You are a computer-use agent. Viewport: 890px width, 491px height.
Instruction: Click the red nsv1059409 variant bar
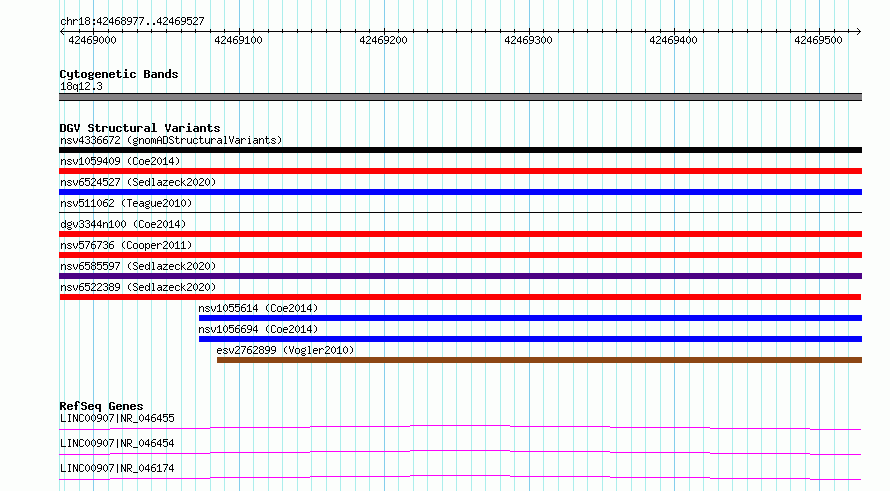460,171
